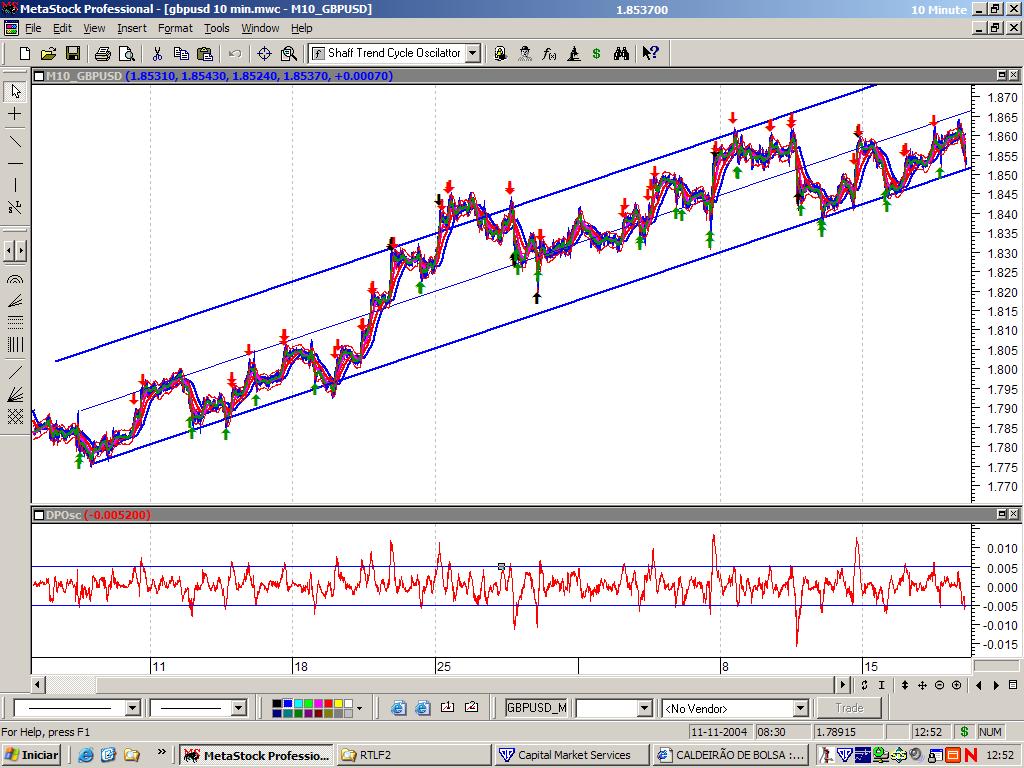The height and width of the screenshot is (768, 1024).
Task: Open The Explorer binoculars icon
Action: tap(621, 53)
